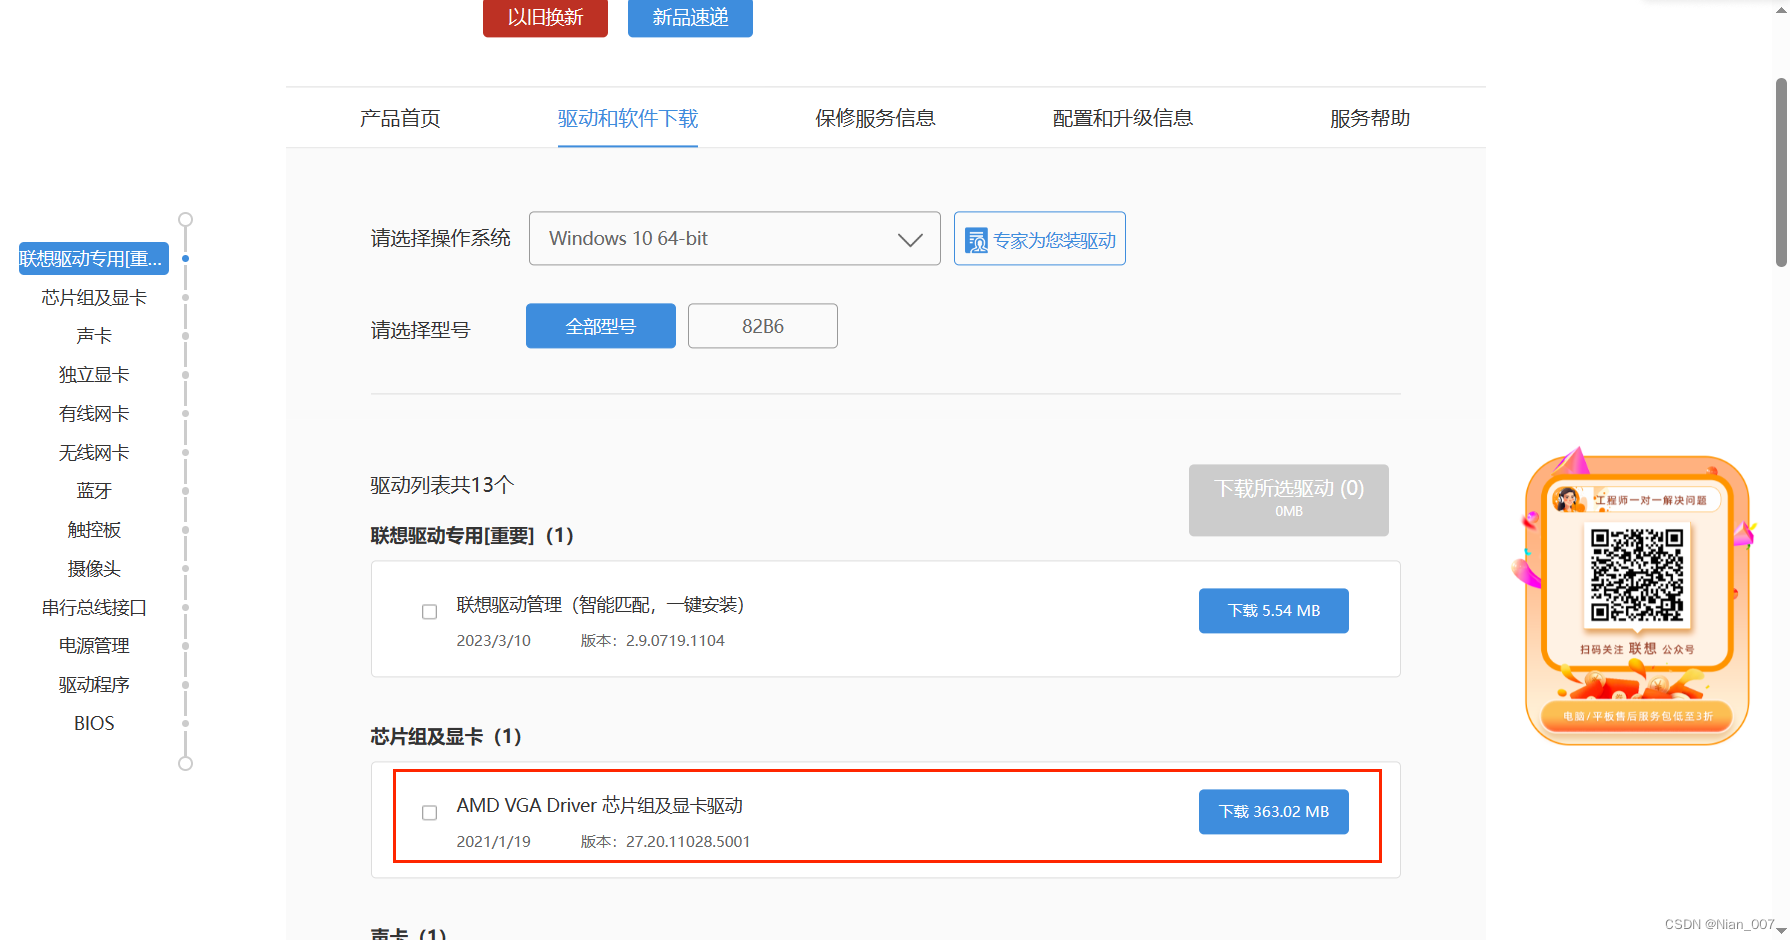Check the AMD VGA Driver checkbox
The image size is (1790, 940).
(430, 813)
